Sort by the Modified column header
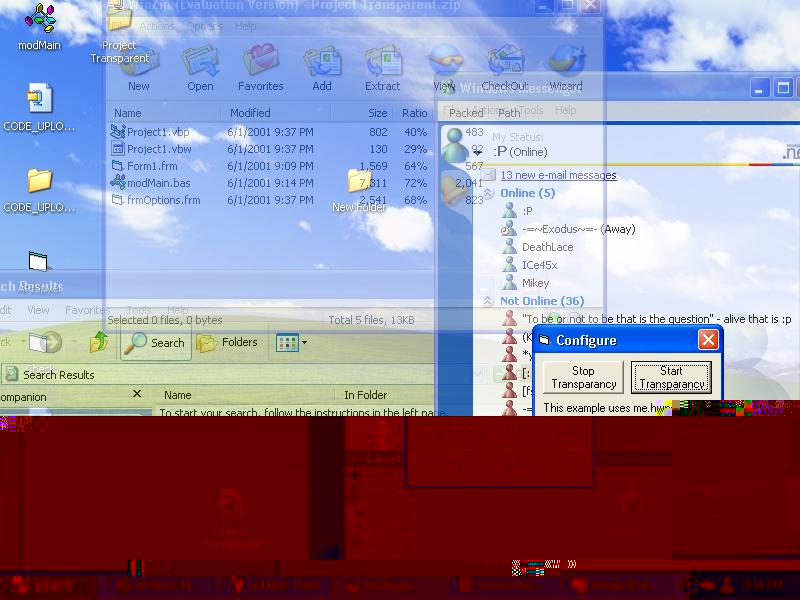Viewport: 800px width, 600px height. [250, 113]
